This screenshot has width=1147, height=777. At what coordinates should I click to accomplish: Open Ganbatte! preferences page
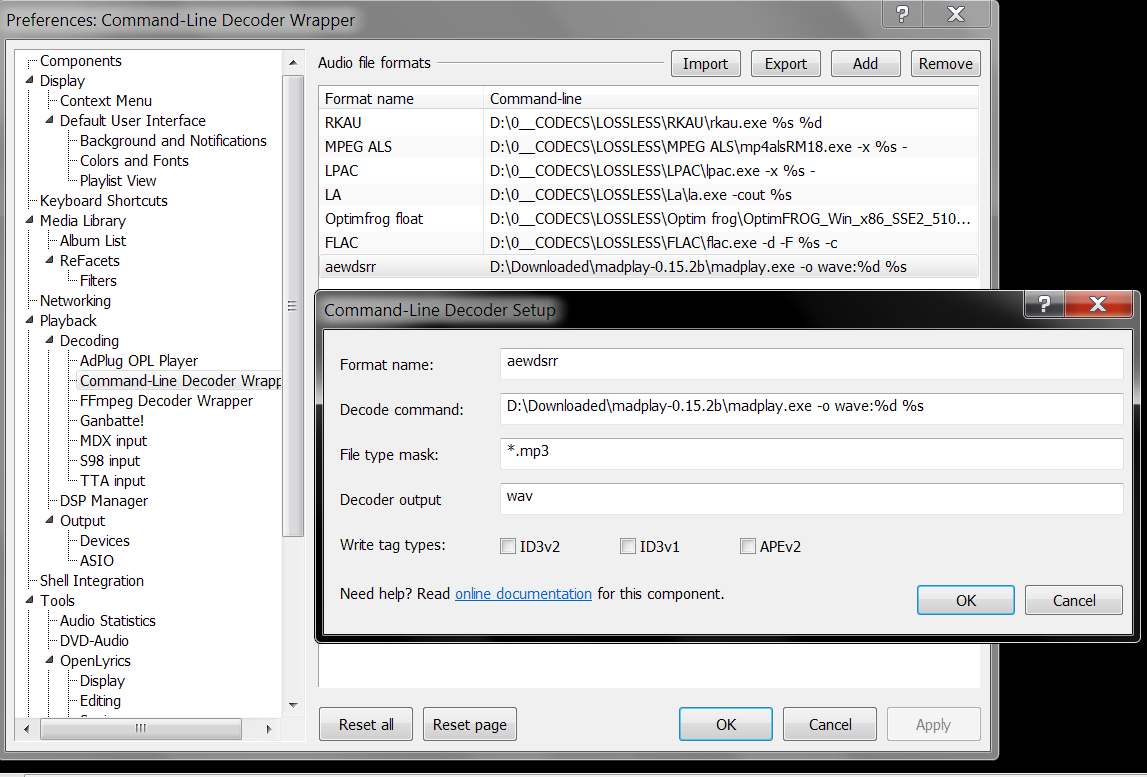(x=112, y=420)
